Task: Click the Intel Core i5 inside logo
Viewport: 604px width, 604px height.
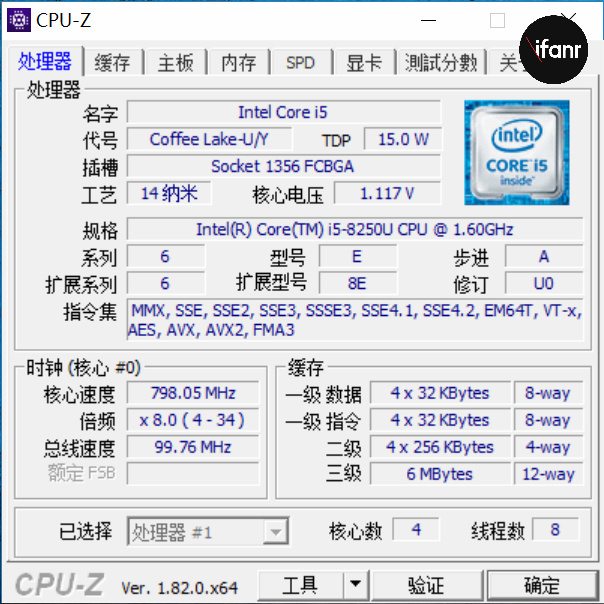Action: coord(517,153)
